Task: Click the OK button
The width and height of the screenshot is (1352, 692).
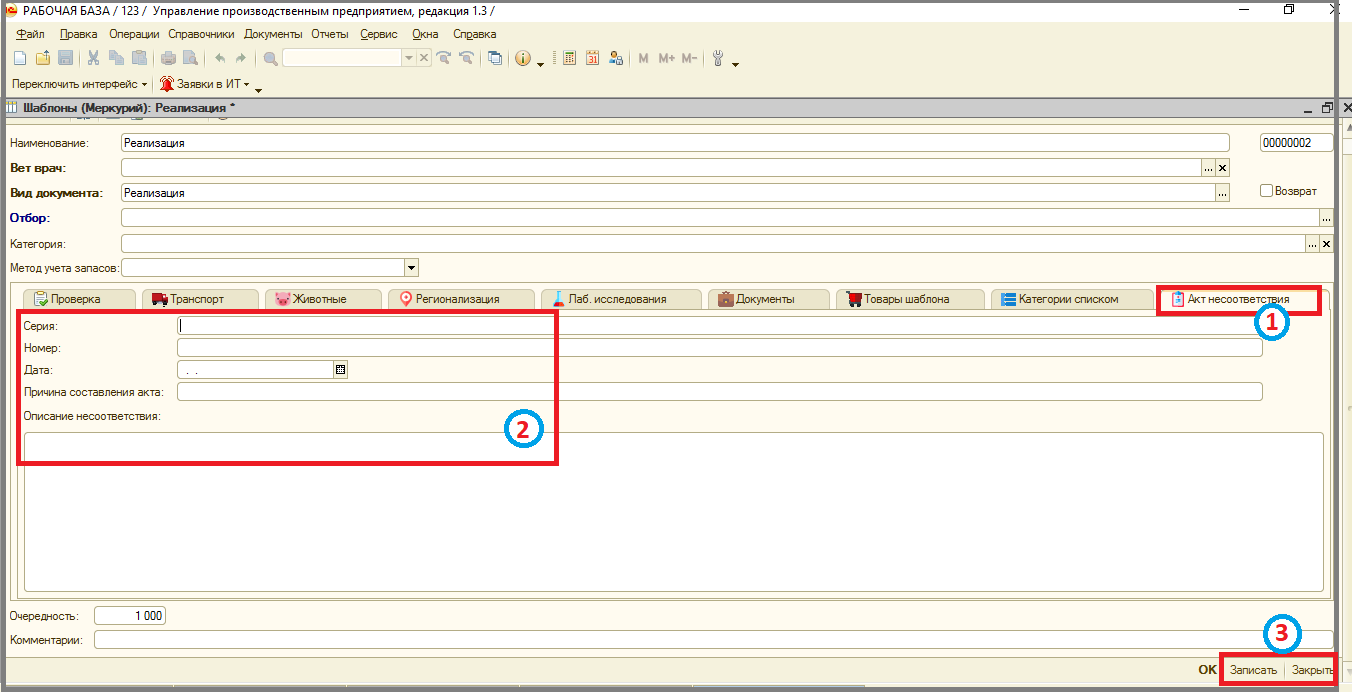Action: point(1207,670)
